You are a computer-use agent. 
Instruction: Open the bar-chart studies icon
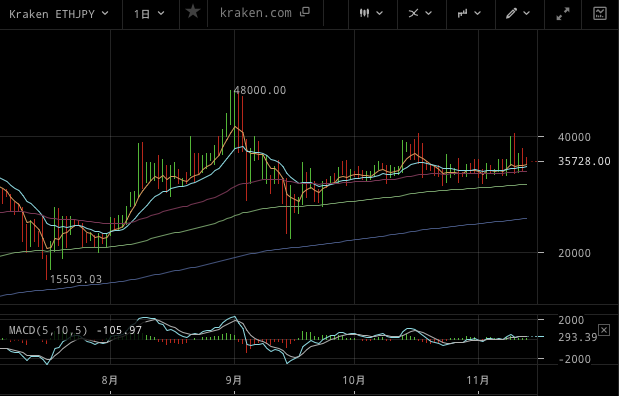pos(462,13)
